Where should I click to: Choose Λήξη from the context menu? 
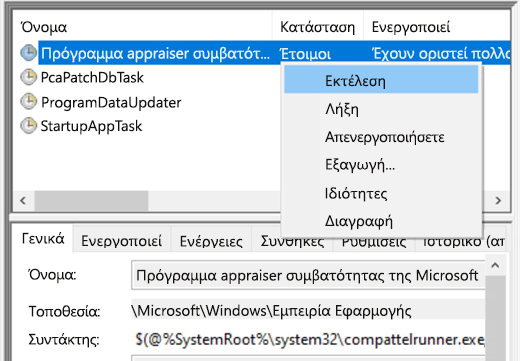pos(381,108)
